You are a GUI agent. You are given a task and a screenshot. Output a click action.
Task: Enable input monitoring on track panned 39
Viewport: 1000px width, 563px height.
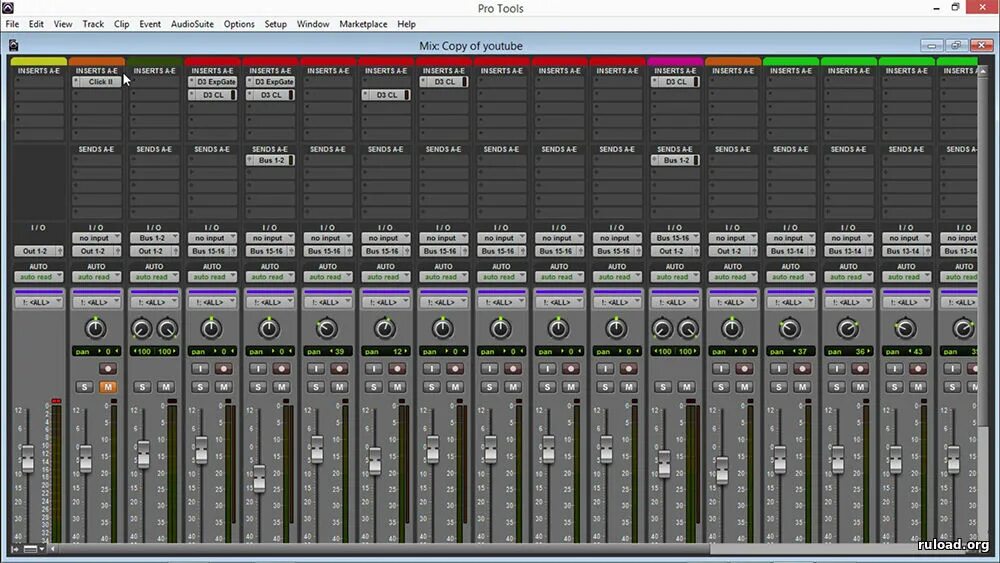[316, 369]
